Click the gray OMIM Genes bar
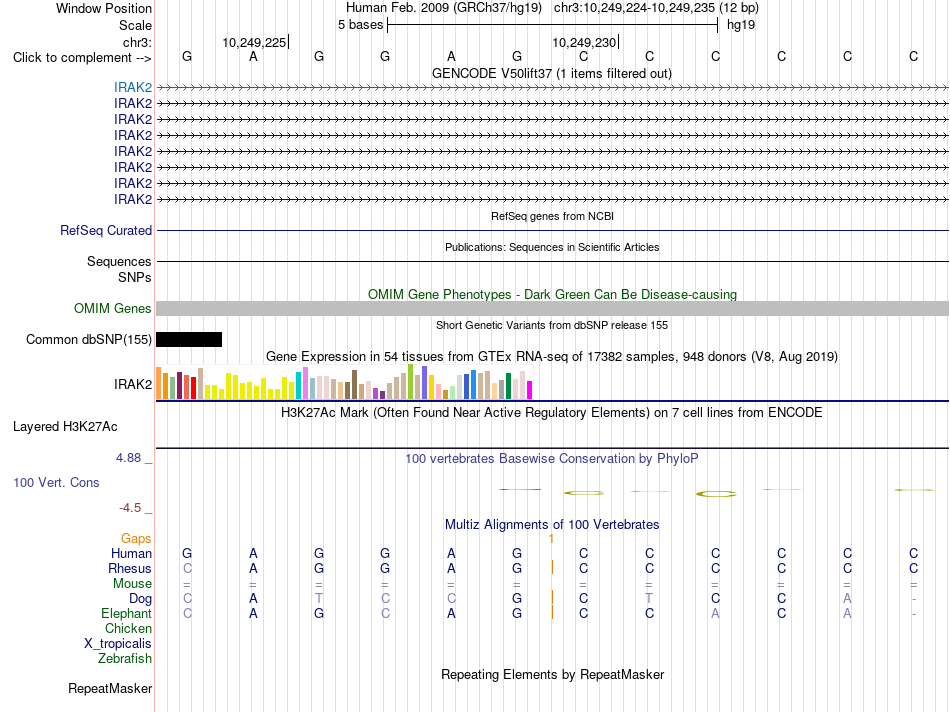 click(552, 308)
